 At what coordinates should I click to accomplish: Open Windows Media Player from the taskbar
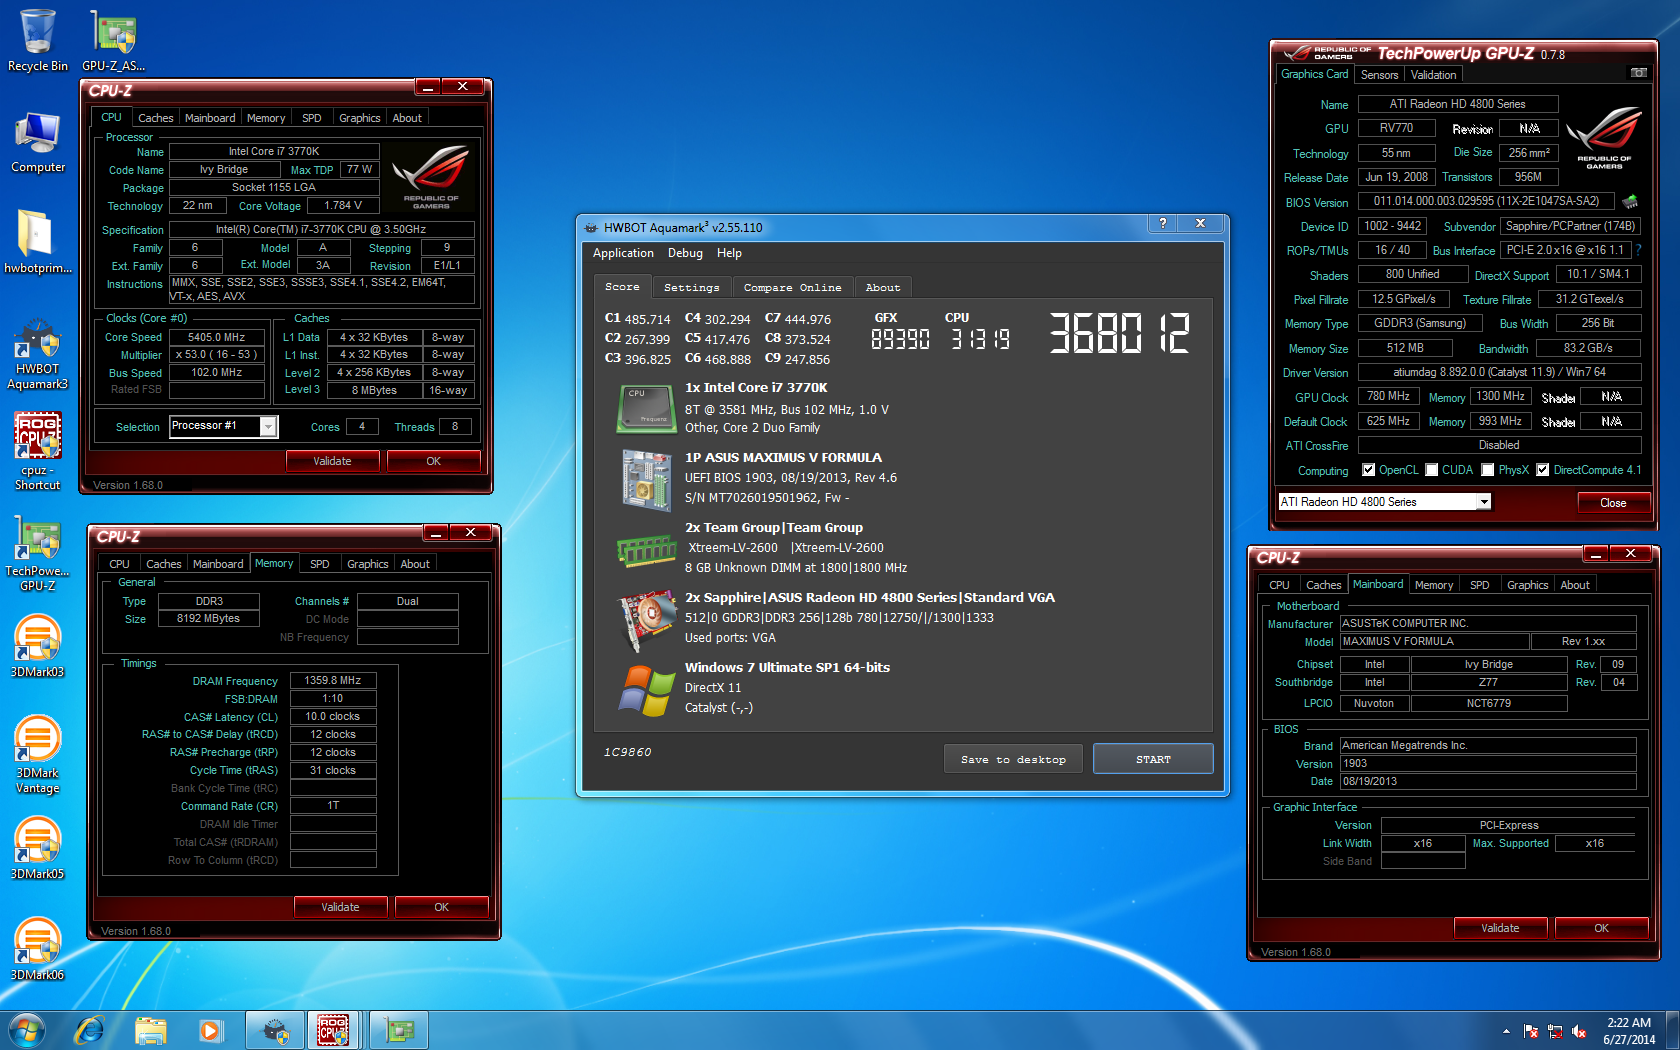click(210, 1030)
